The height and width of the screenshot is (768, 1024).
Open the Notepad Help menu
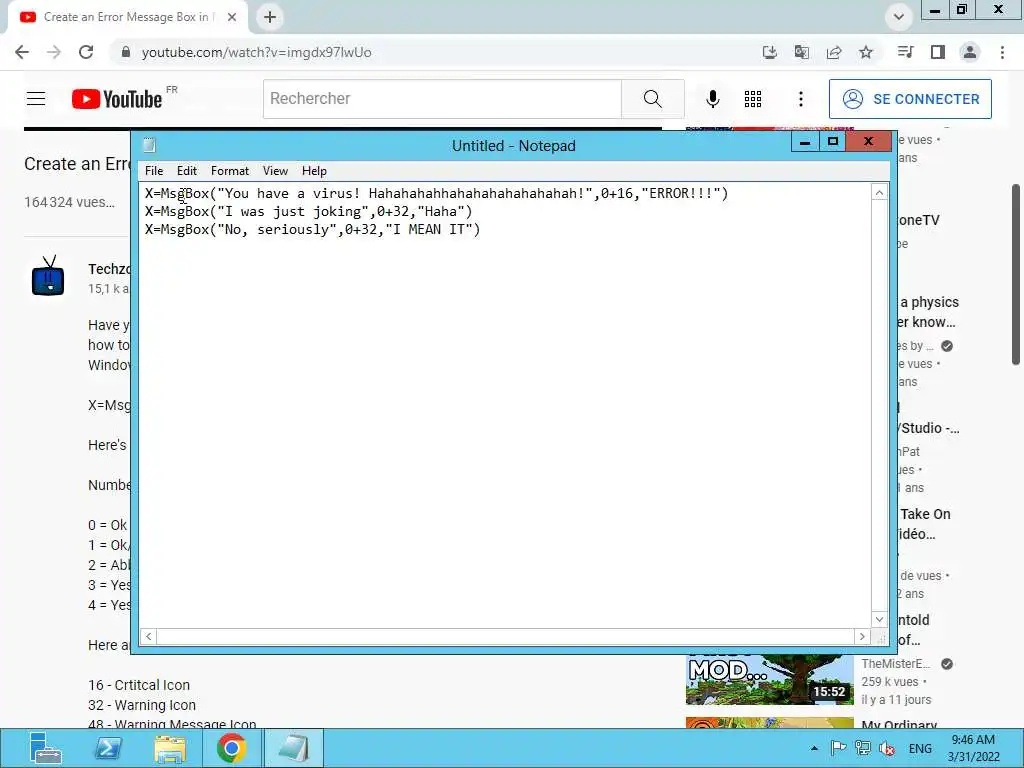314,171
